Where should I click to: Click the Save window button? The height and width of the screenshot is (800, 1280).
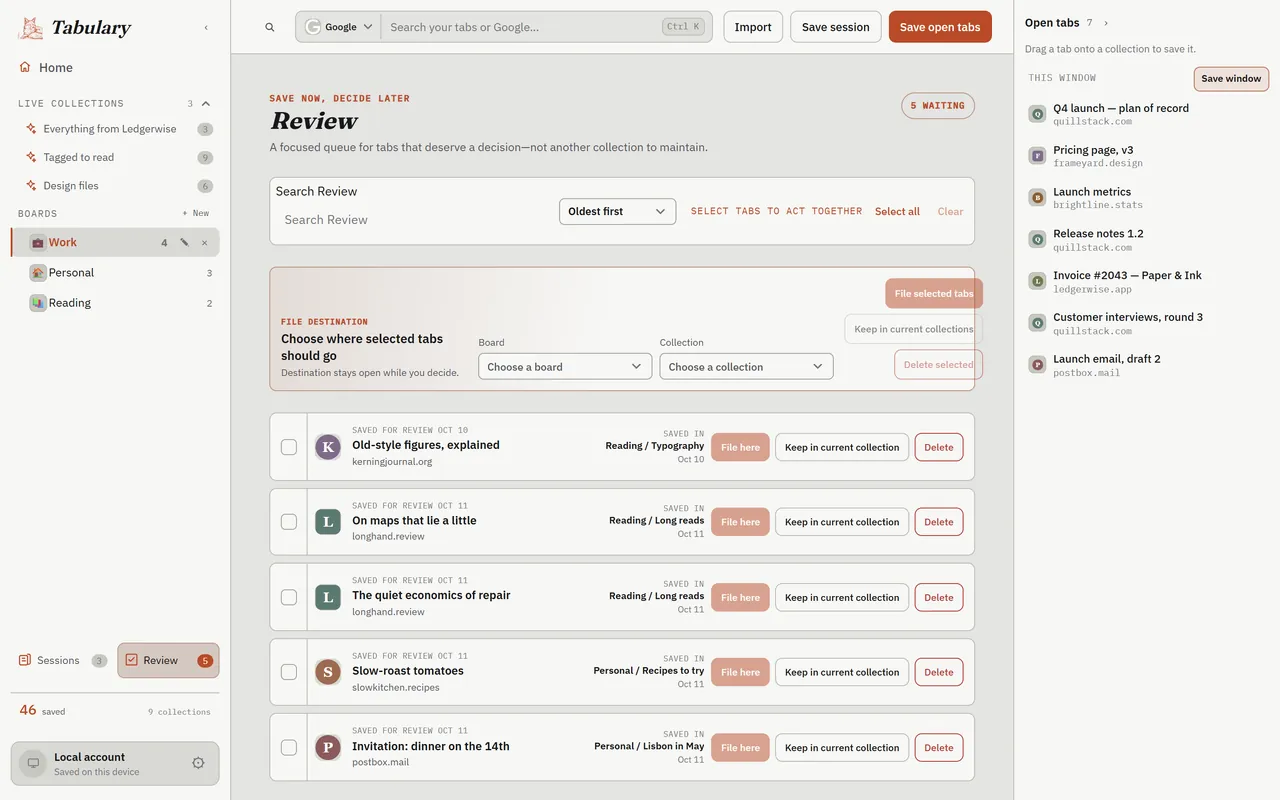(x=1231, y=79)
